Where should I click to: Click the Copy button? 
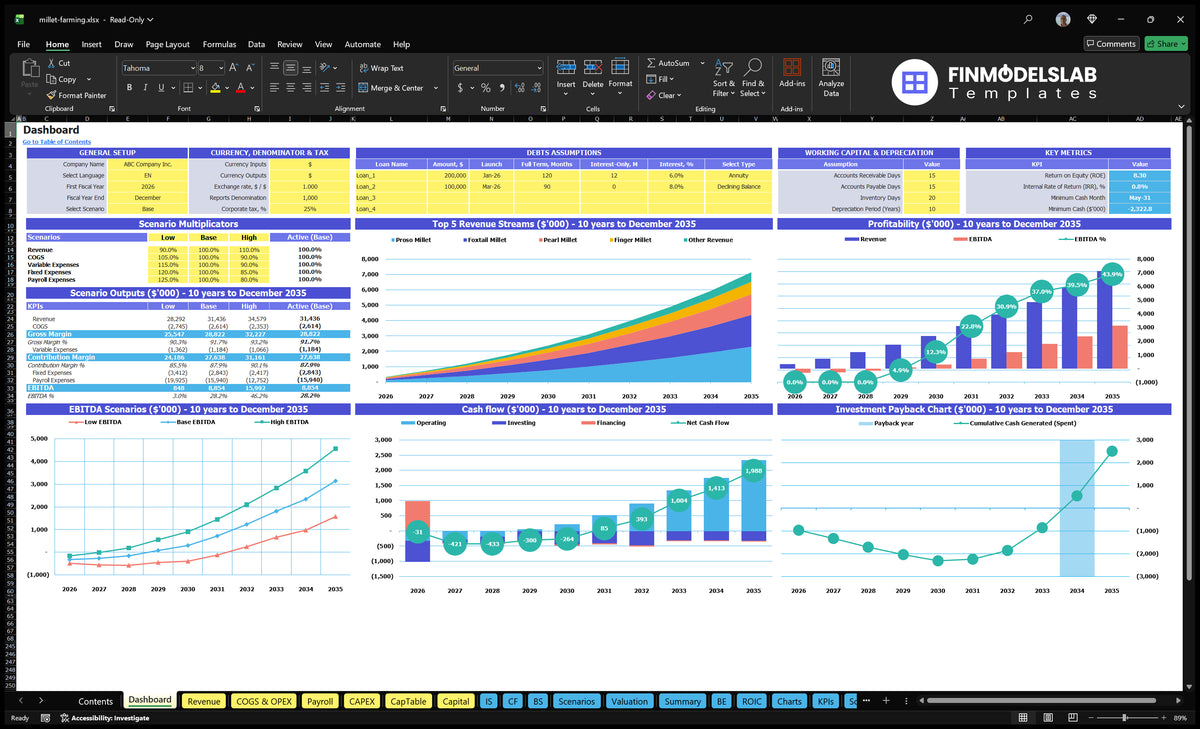pyautogui.click(x=61, y=79)
